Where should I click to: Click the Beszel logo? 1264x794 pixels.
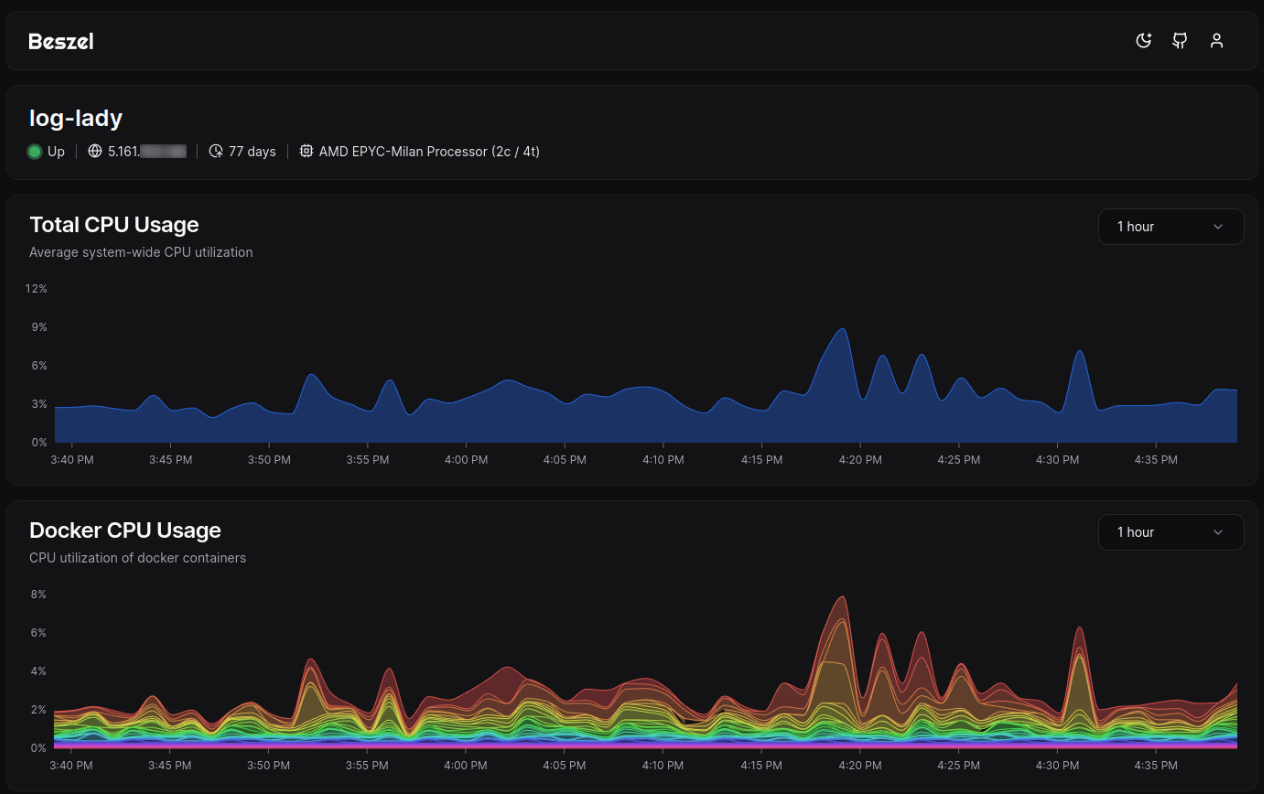point(61,41)
